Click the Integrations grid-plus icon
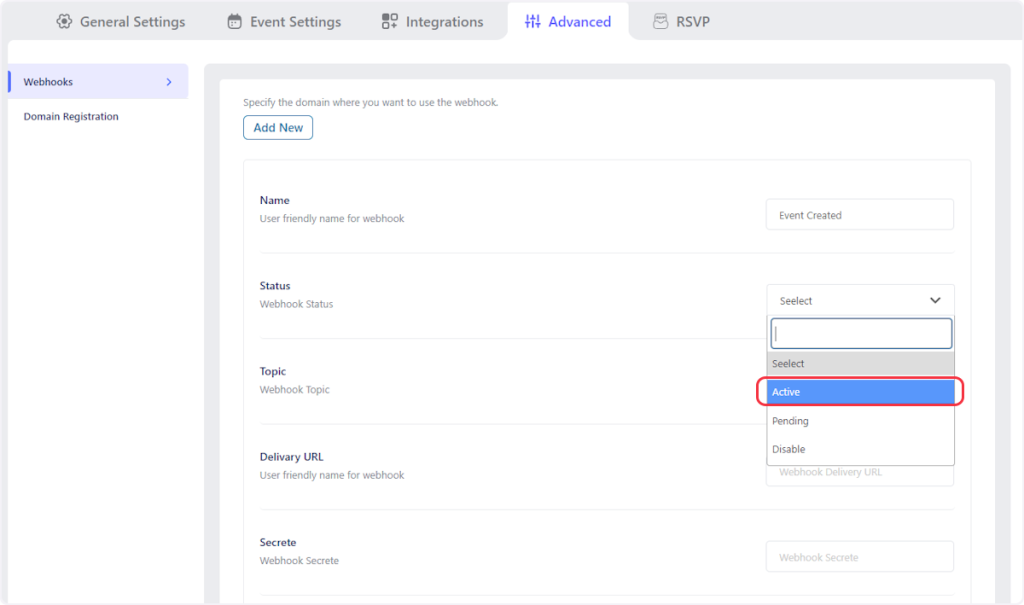 390,21
